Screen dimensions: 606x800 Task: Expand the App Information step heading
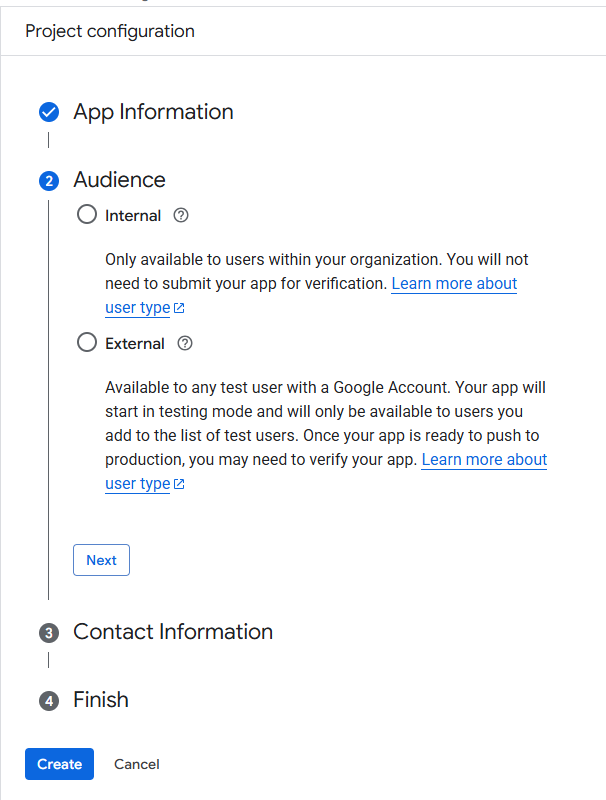(x=153, y=112)
